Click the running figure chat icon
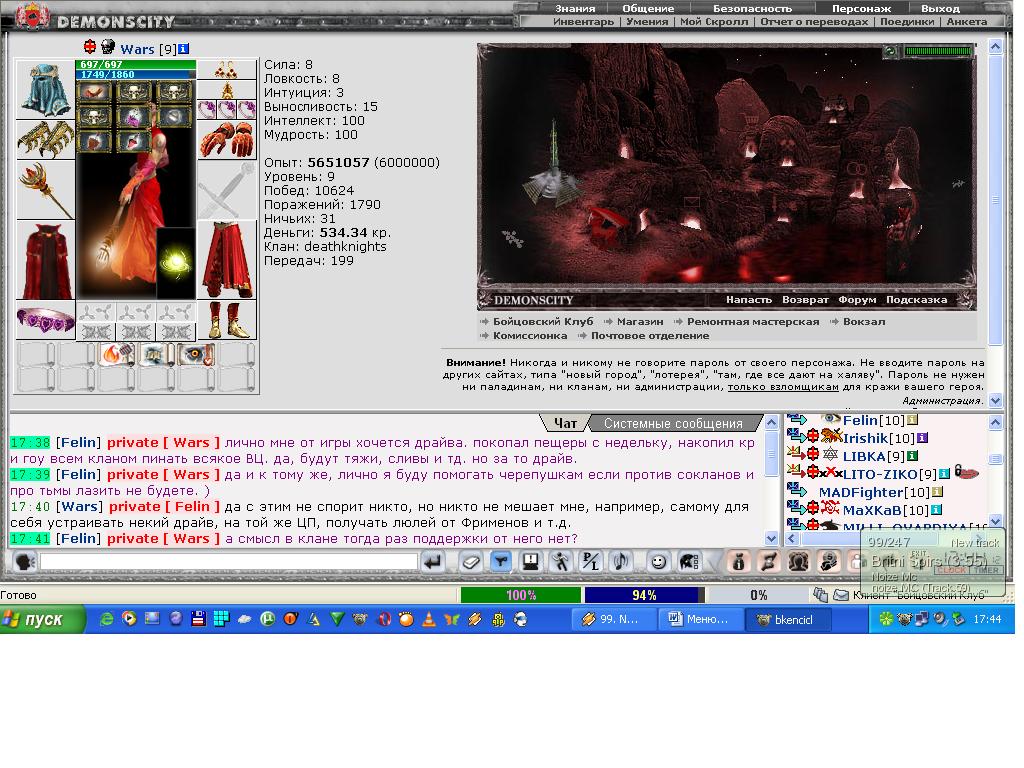This screenshot has height=768, width=1024. [x=561, y=562]
